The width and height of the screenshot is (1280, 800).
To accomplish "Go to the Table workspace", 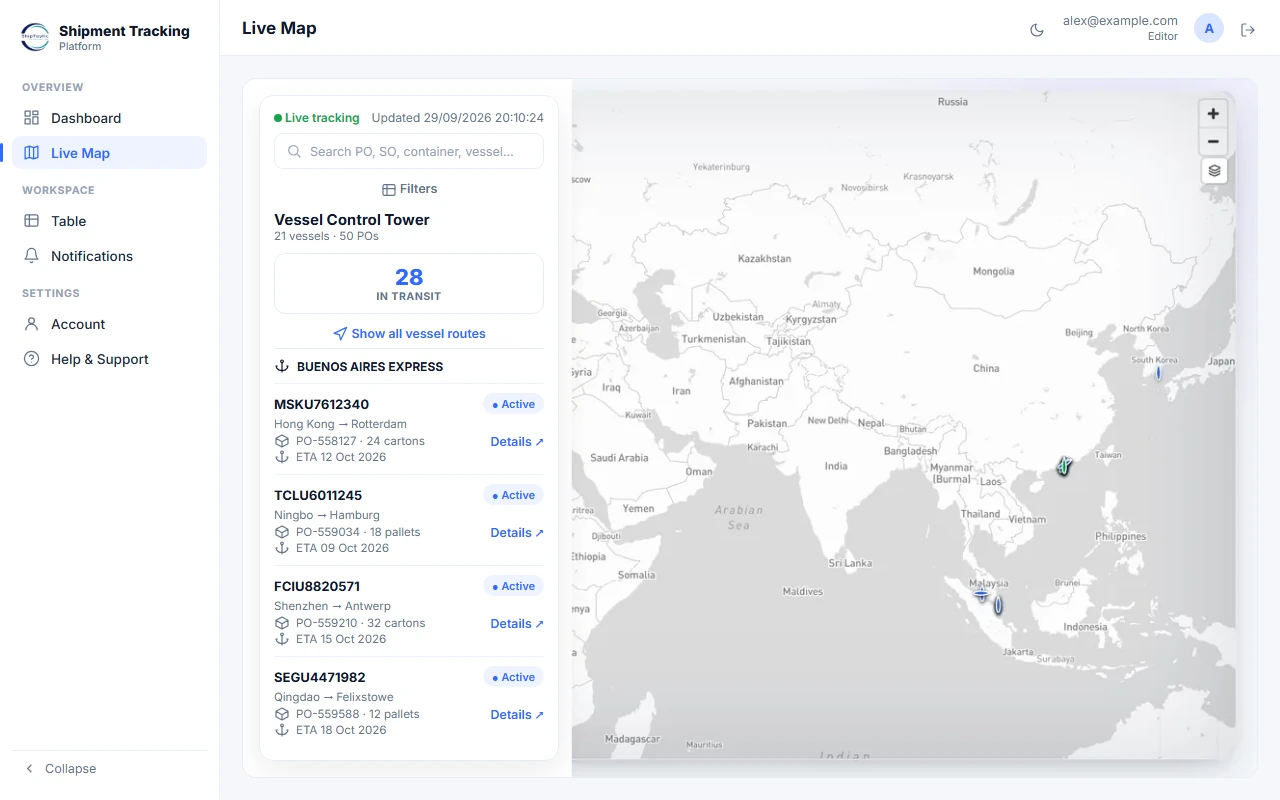I will pyautogui.click(x=109, y=221).
